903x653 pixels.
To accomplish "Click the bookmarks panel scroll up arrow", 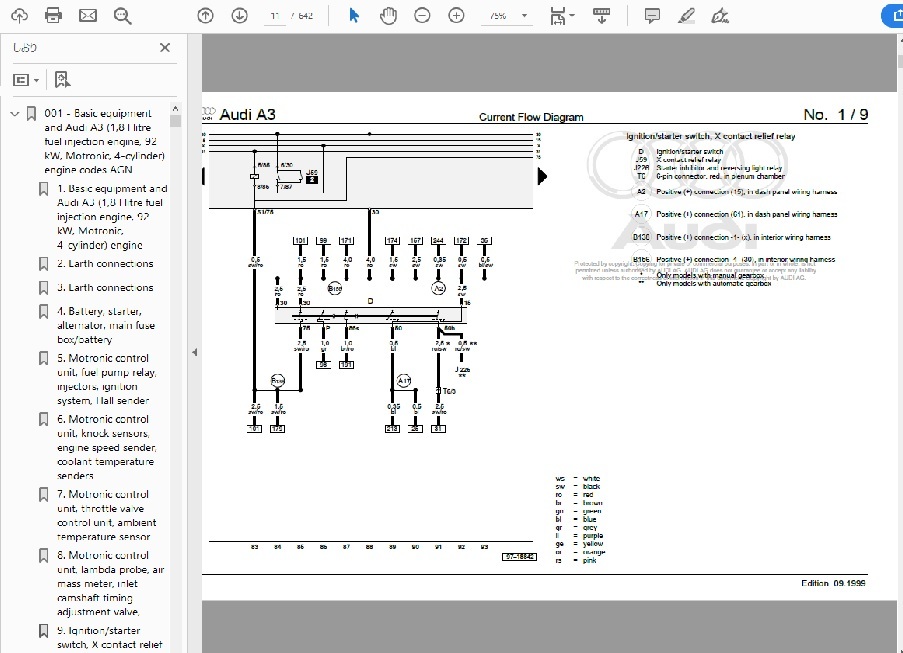I will tap(175, 108).
